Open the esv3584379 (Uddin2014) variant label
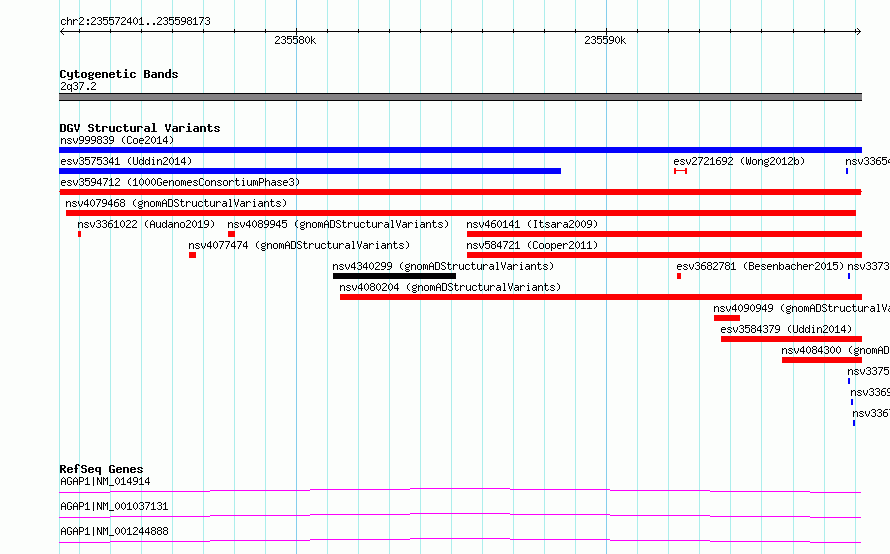Viewport: 890px width, 554px height. coord(786,329)
